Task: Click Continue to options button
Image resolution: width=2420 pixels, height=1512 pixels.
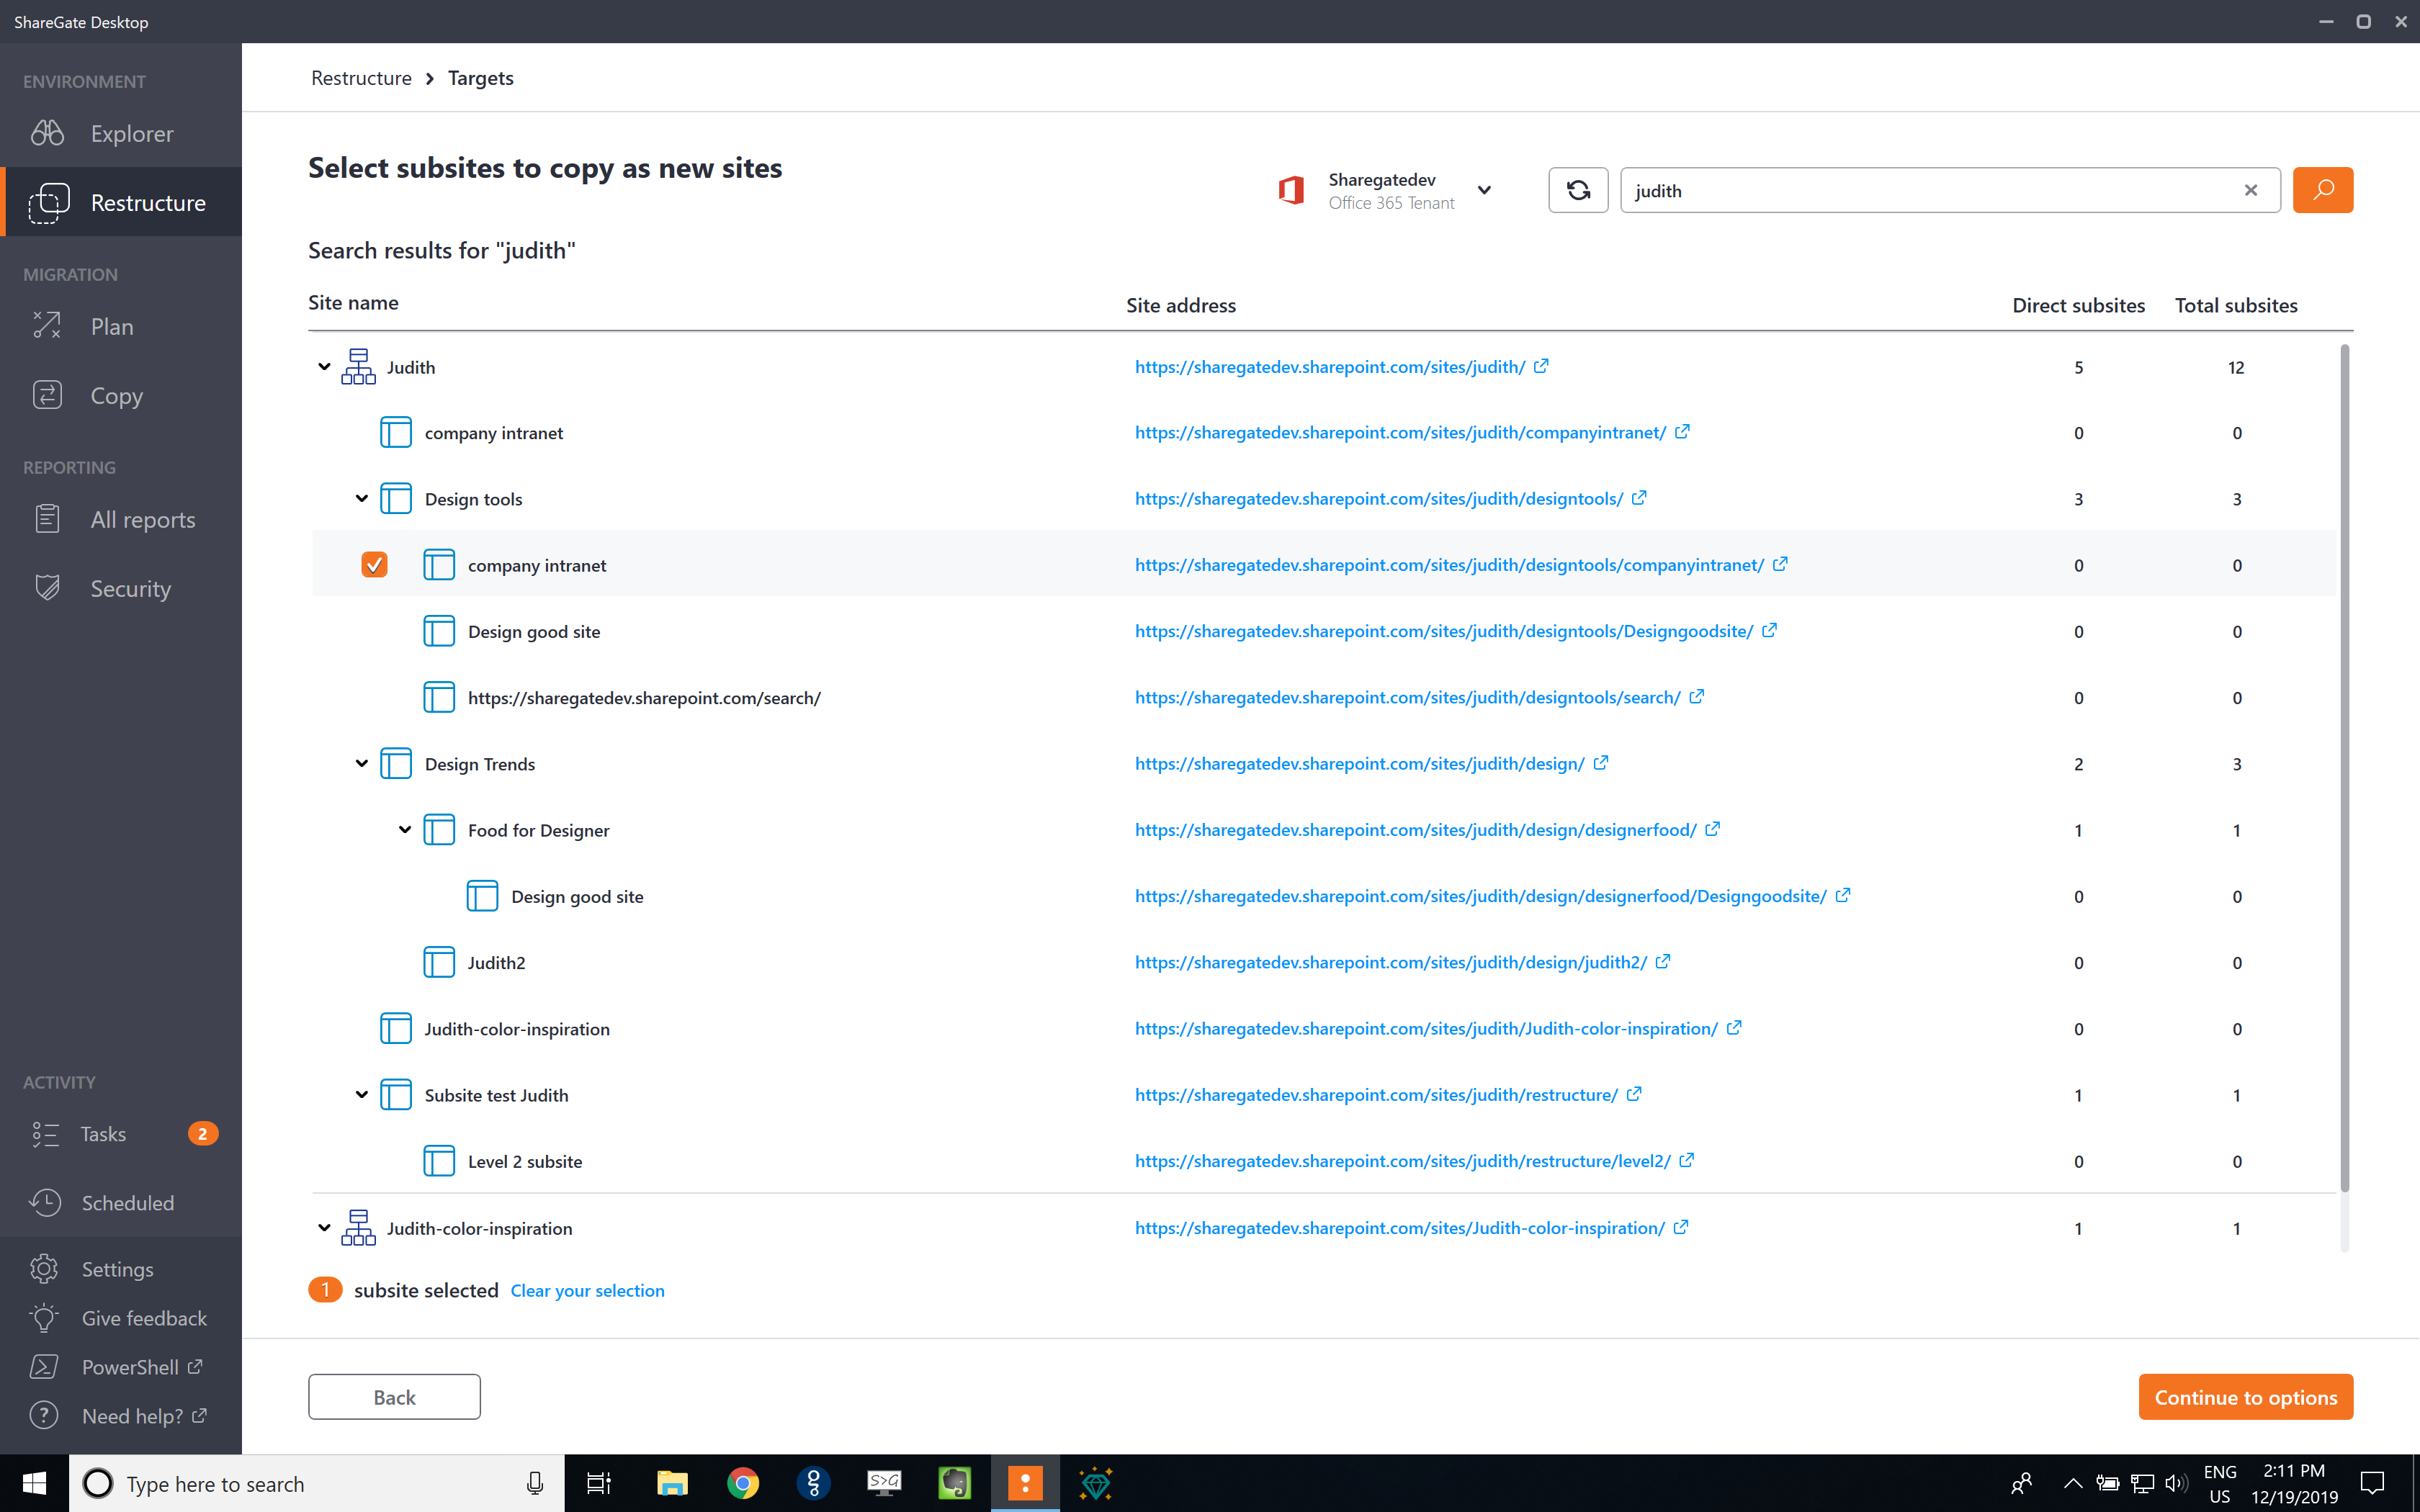Action: point(2246,1395)
